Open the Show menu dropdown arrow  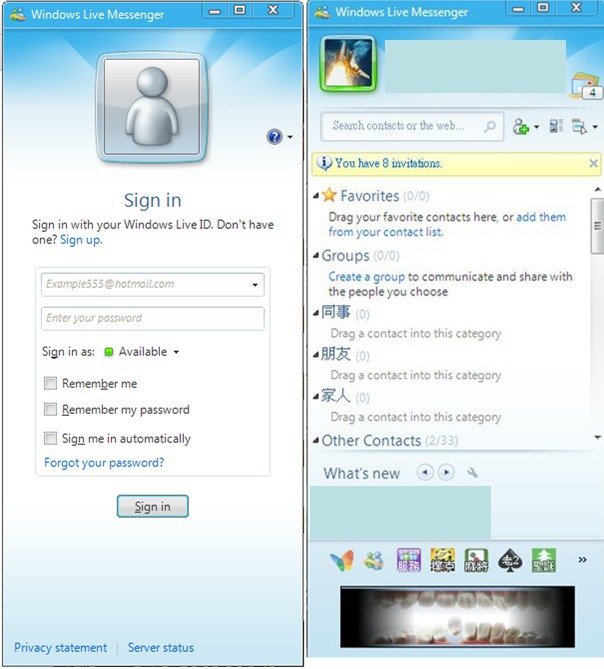[595, 127]
